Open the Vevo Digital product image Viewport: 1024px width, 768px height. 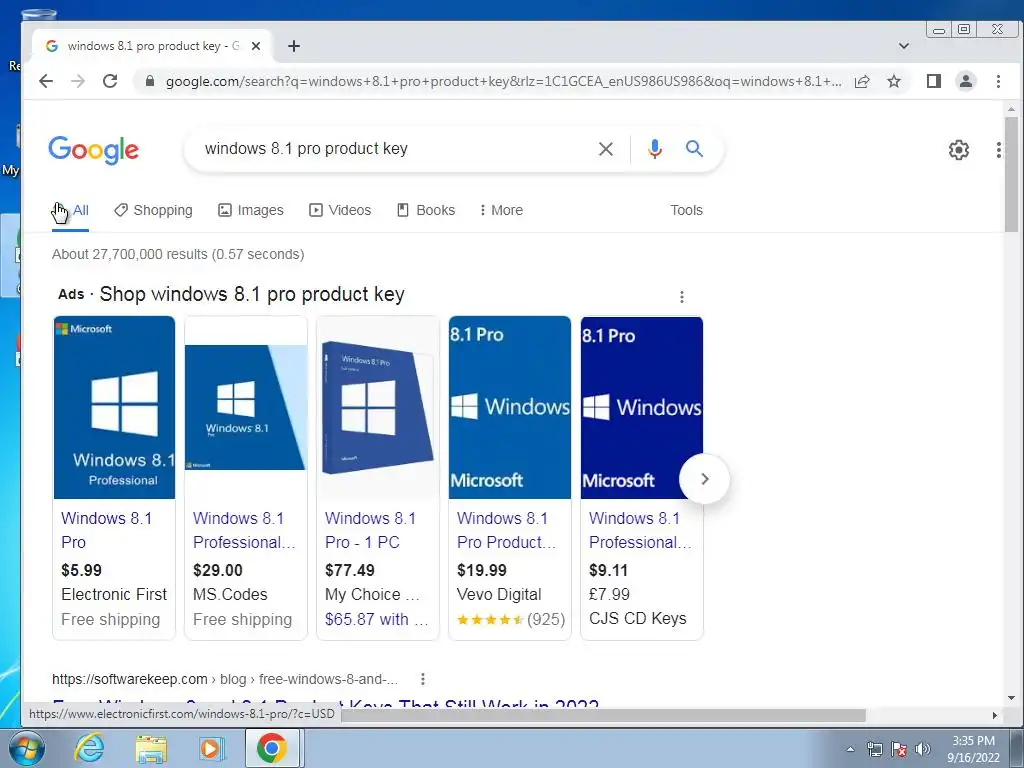click(510, 408)
